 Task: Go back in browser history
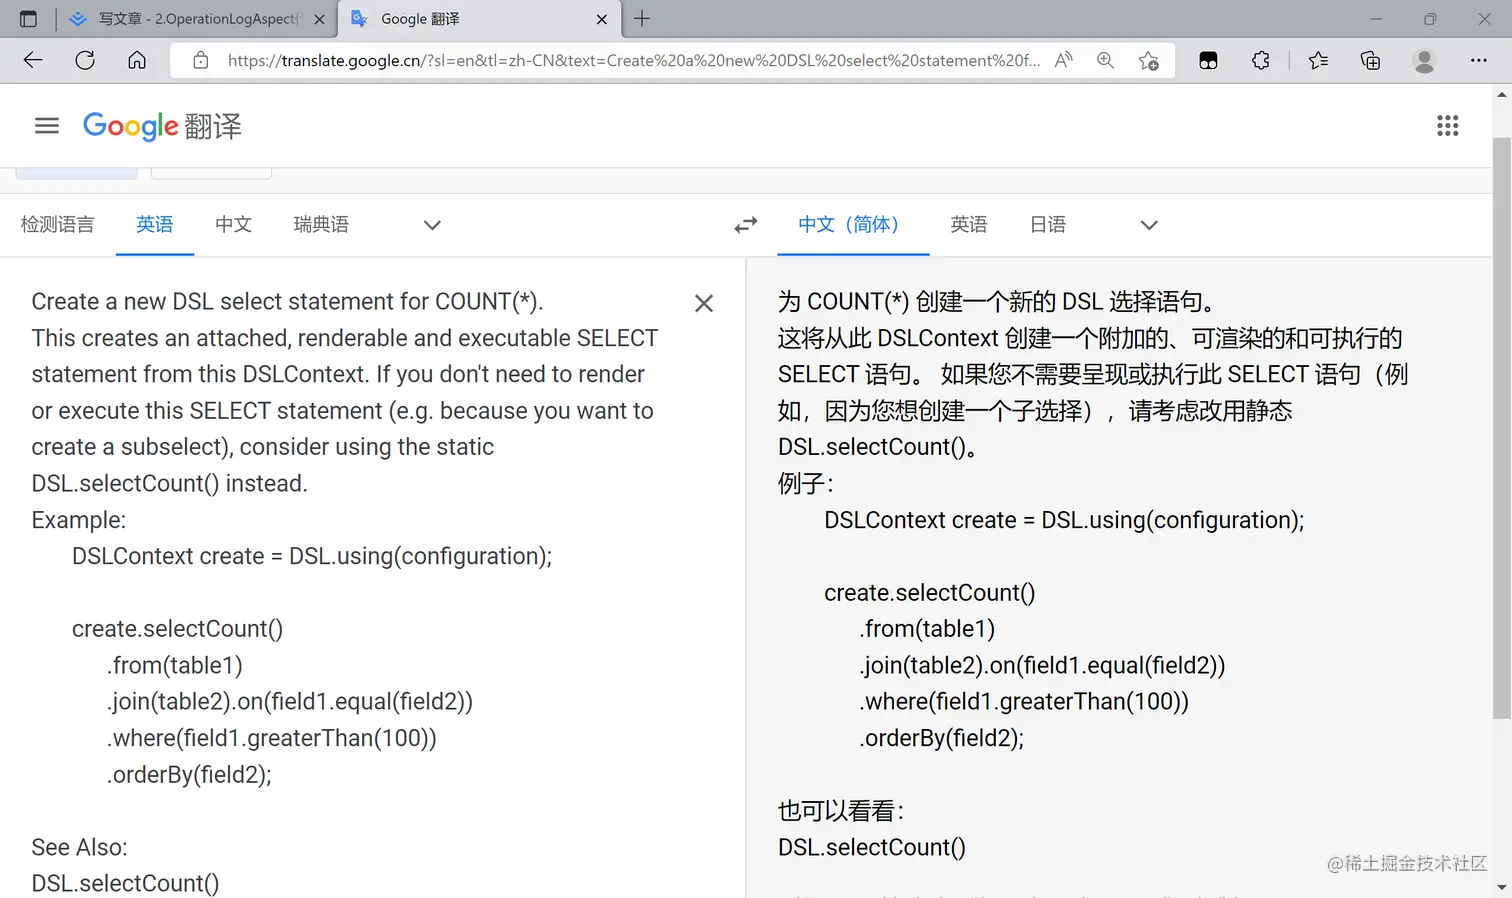point(33,60)
